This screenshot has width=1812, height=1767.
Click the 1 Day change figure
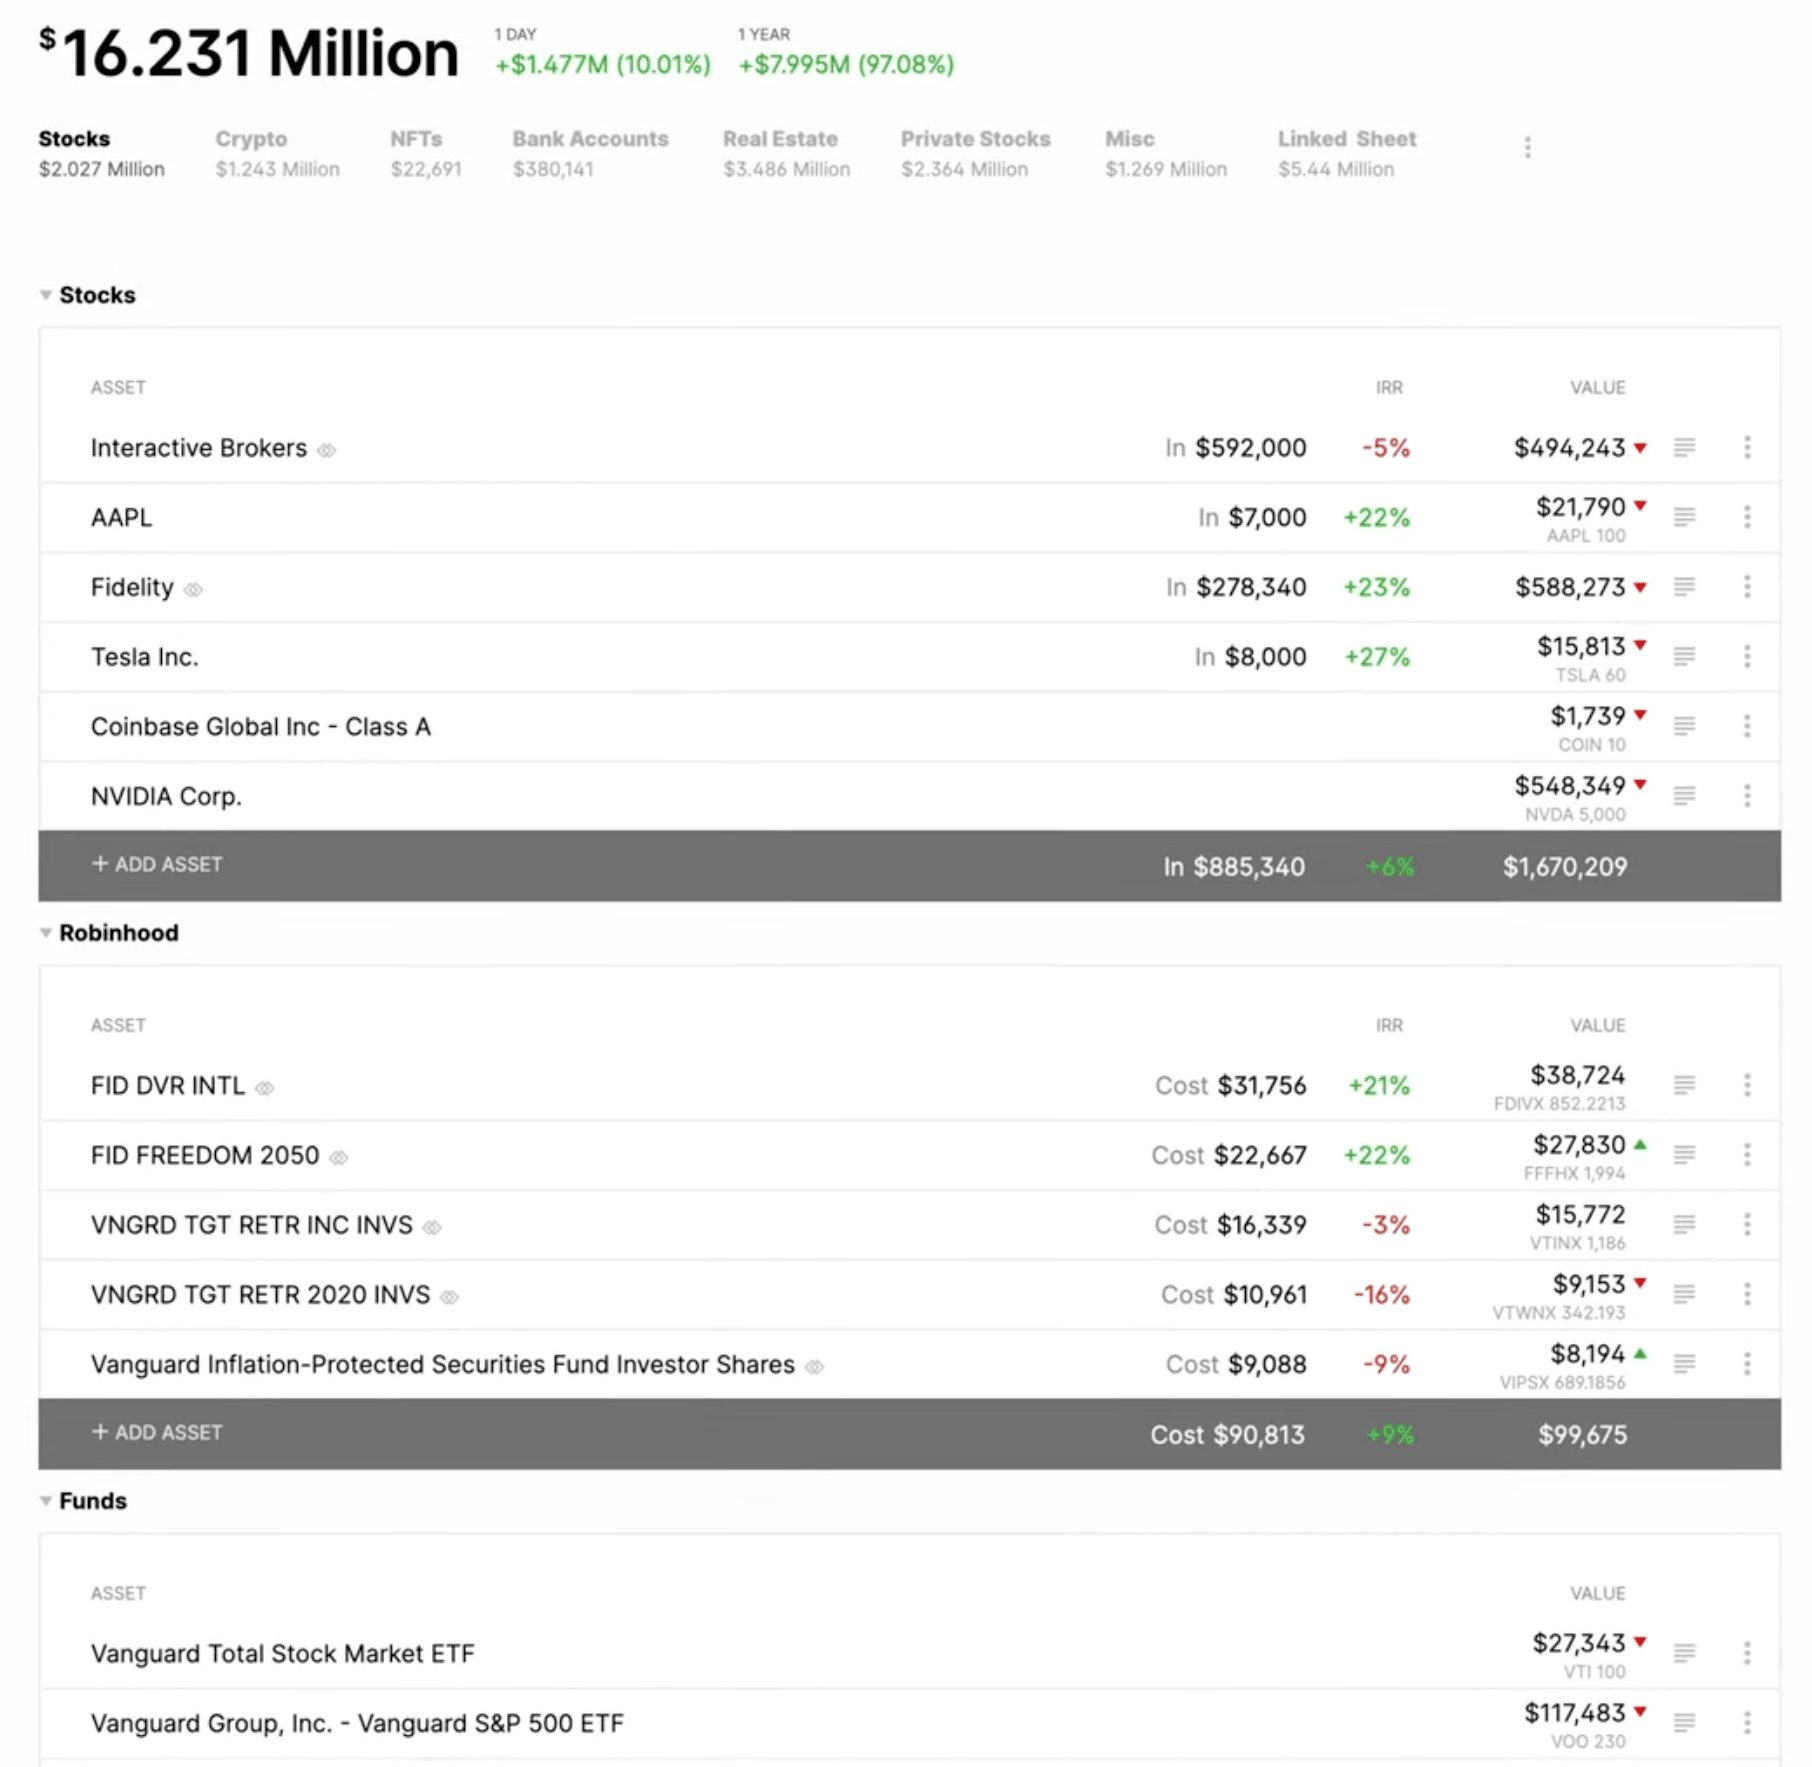[603, 65]
